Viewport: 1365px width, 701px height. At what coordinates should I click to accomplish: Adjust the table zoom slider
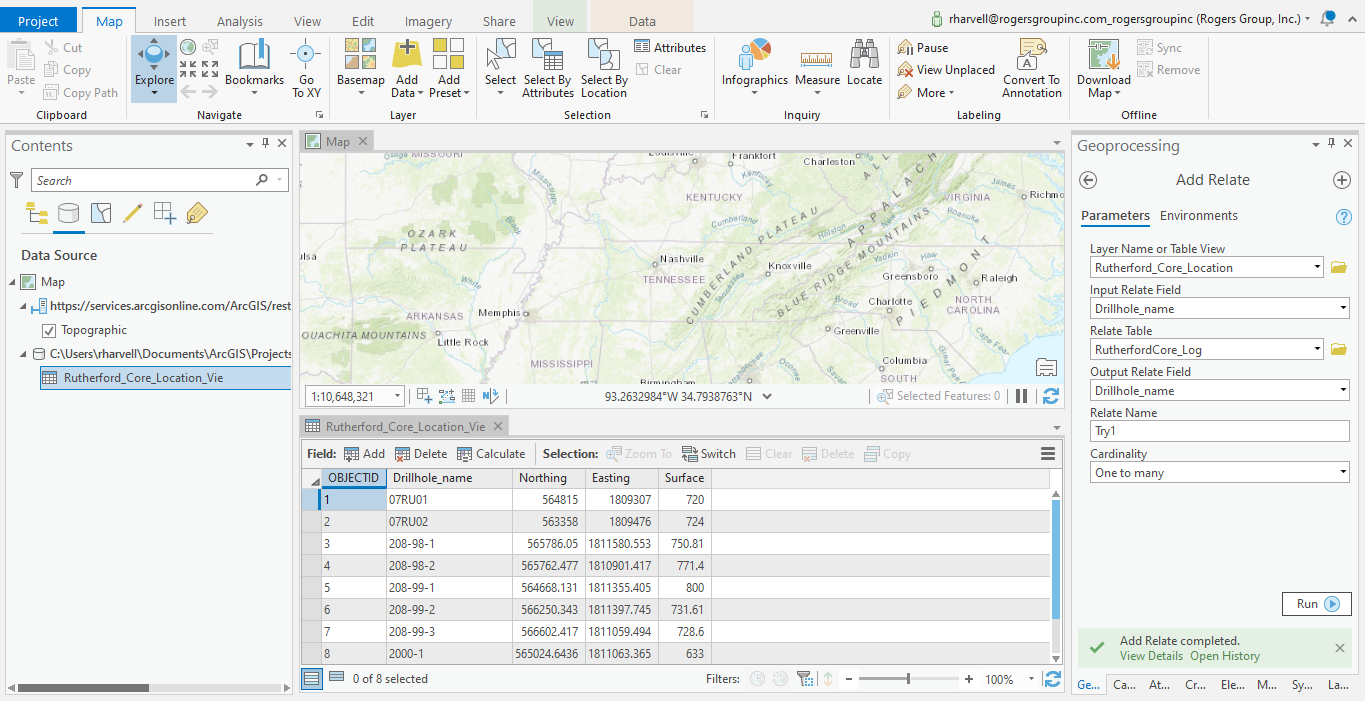(x=908, y=679)
